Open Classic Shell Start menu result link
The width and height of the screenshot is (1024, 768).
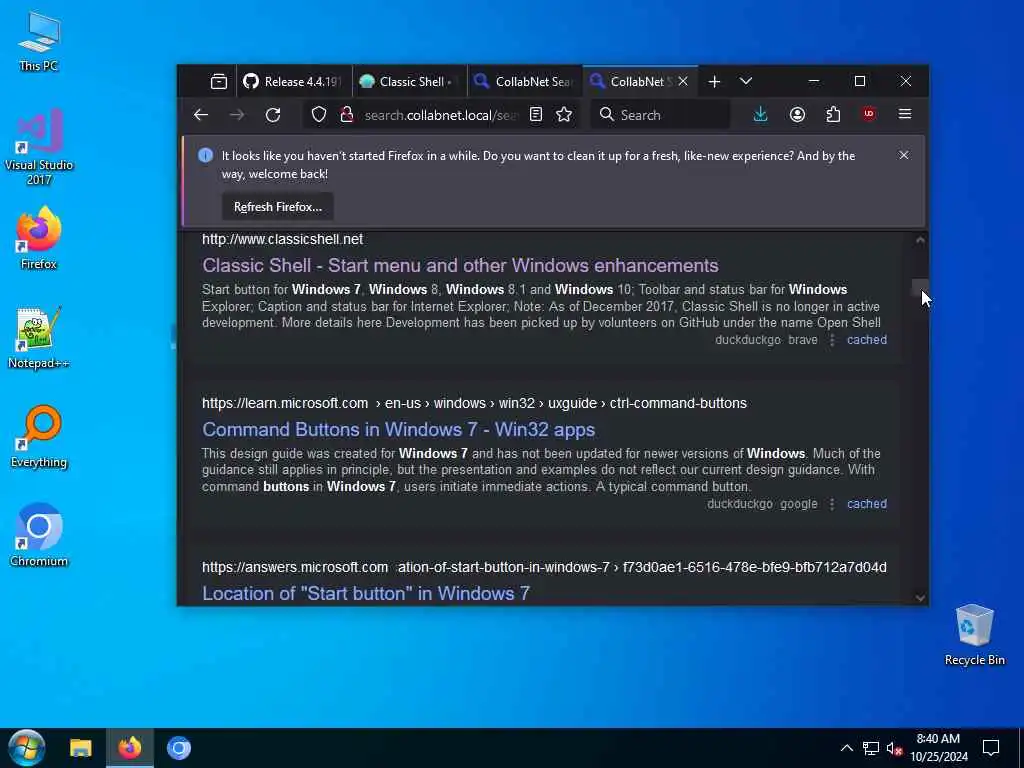tap(460, 265)
